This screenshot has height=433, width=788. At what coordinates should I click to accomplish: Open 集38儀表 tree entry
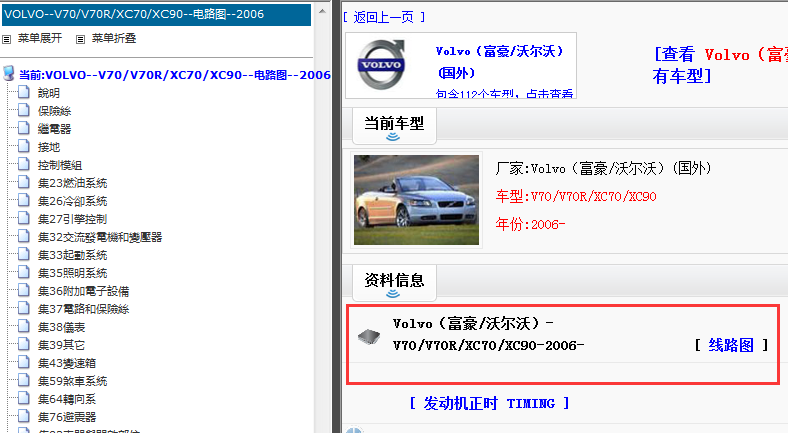(61, 328)
